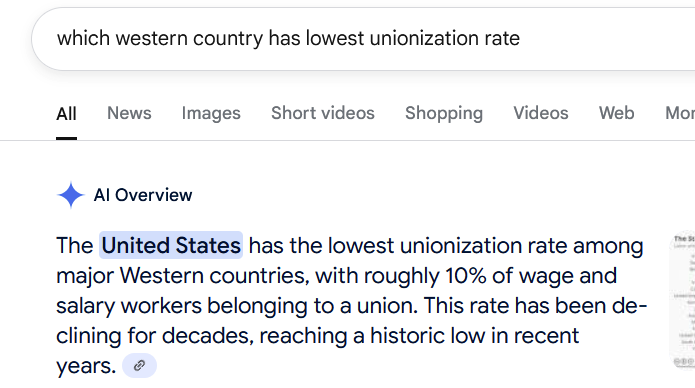Switch to the News tab
695x388 pixels.
click(129, 113)
